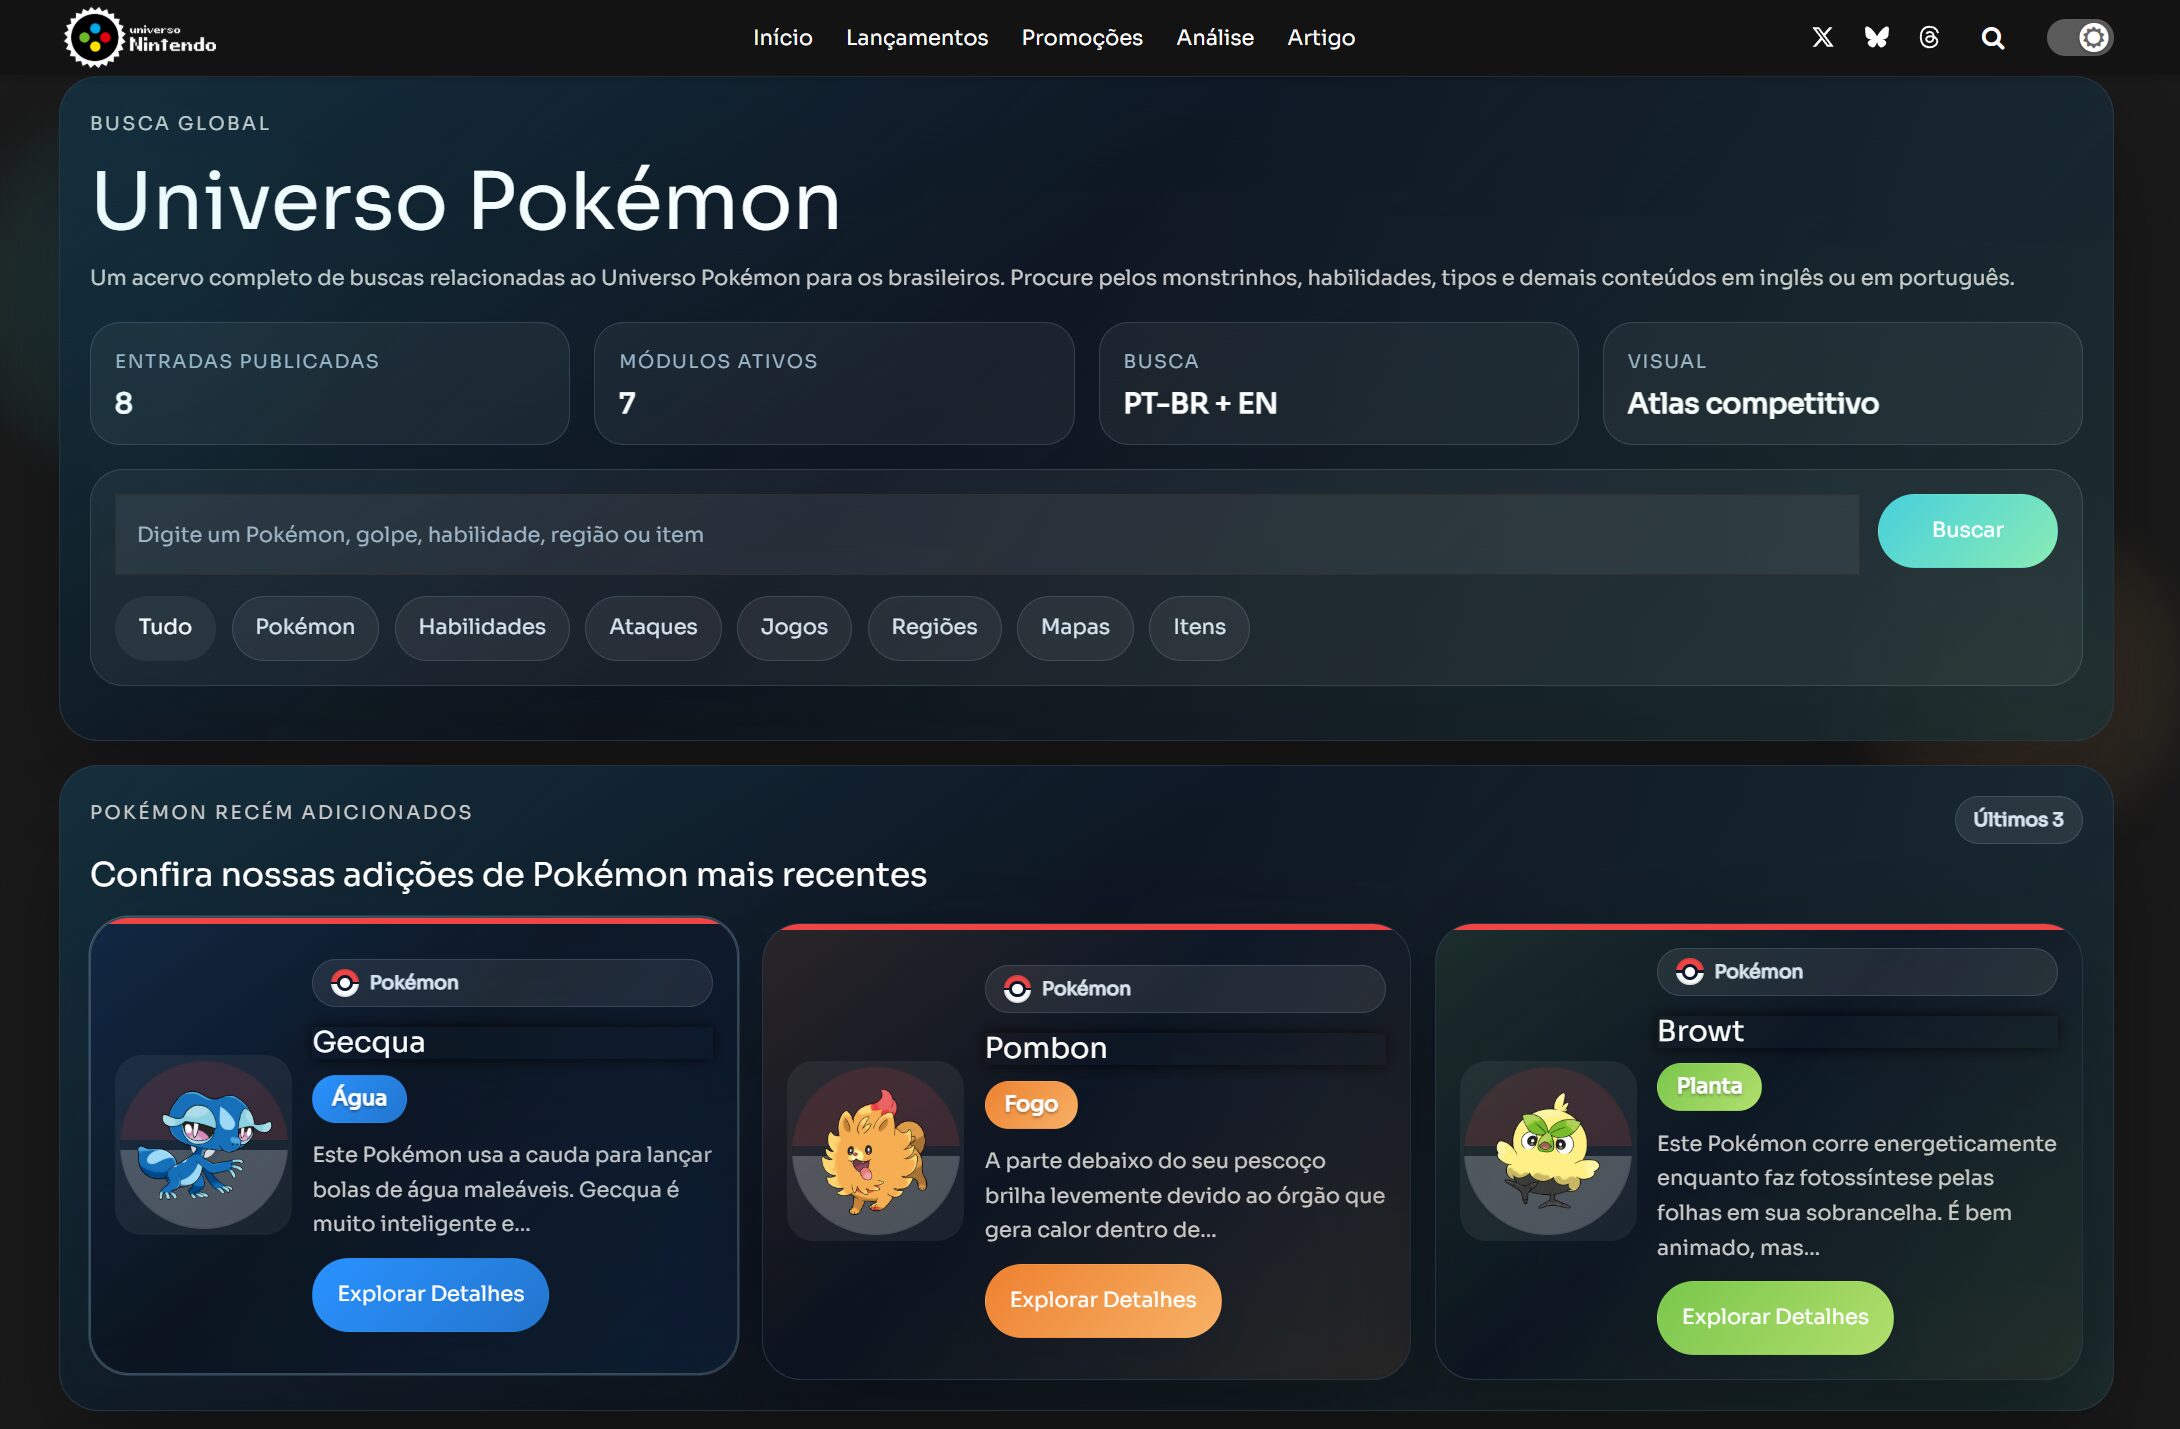
Task: Select the Pokémon filter chip
Action: (x=305, y=627)
